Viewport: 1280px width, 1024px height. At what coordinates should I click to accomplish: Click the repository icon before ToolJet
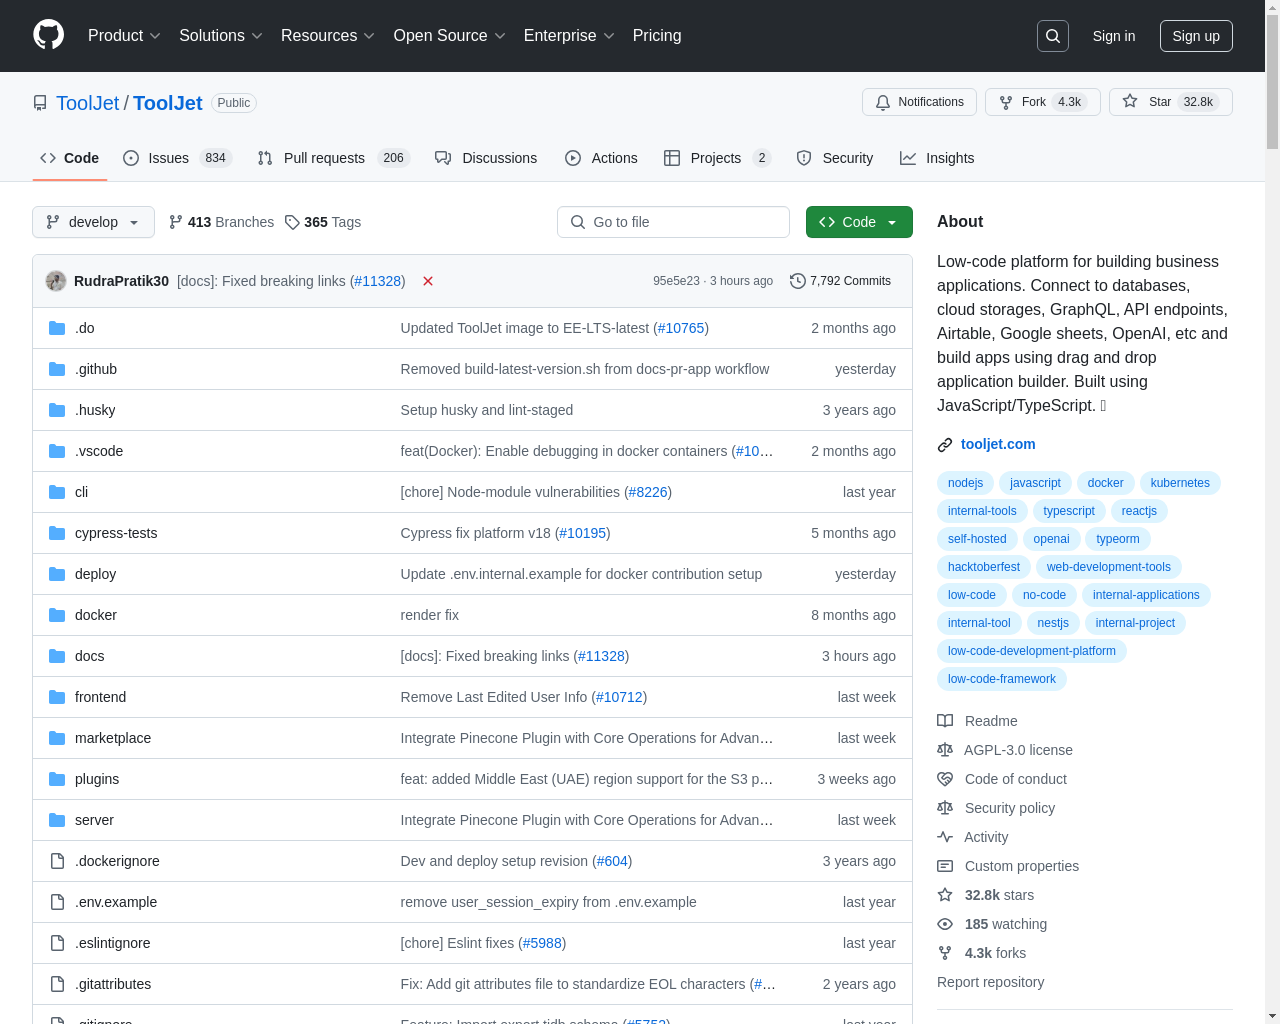point(40,103)
